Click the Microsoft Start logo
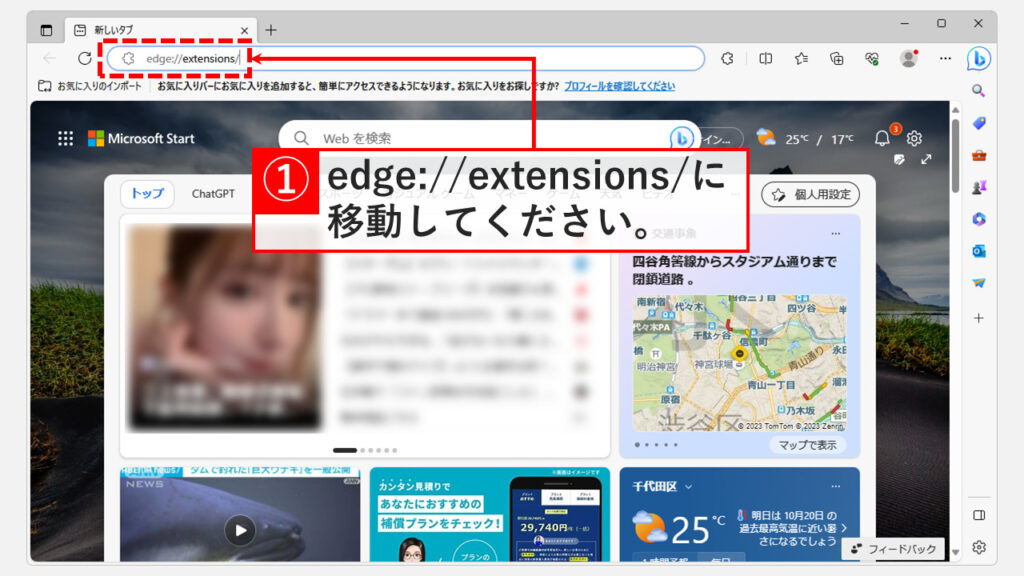This screenshot has width=1024, height=576. 141,138
